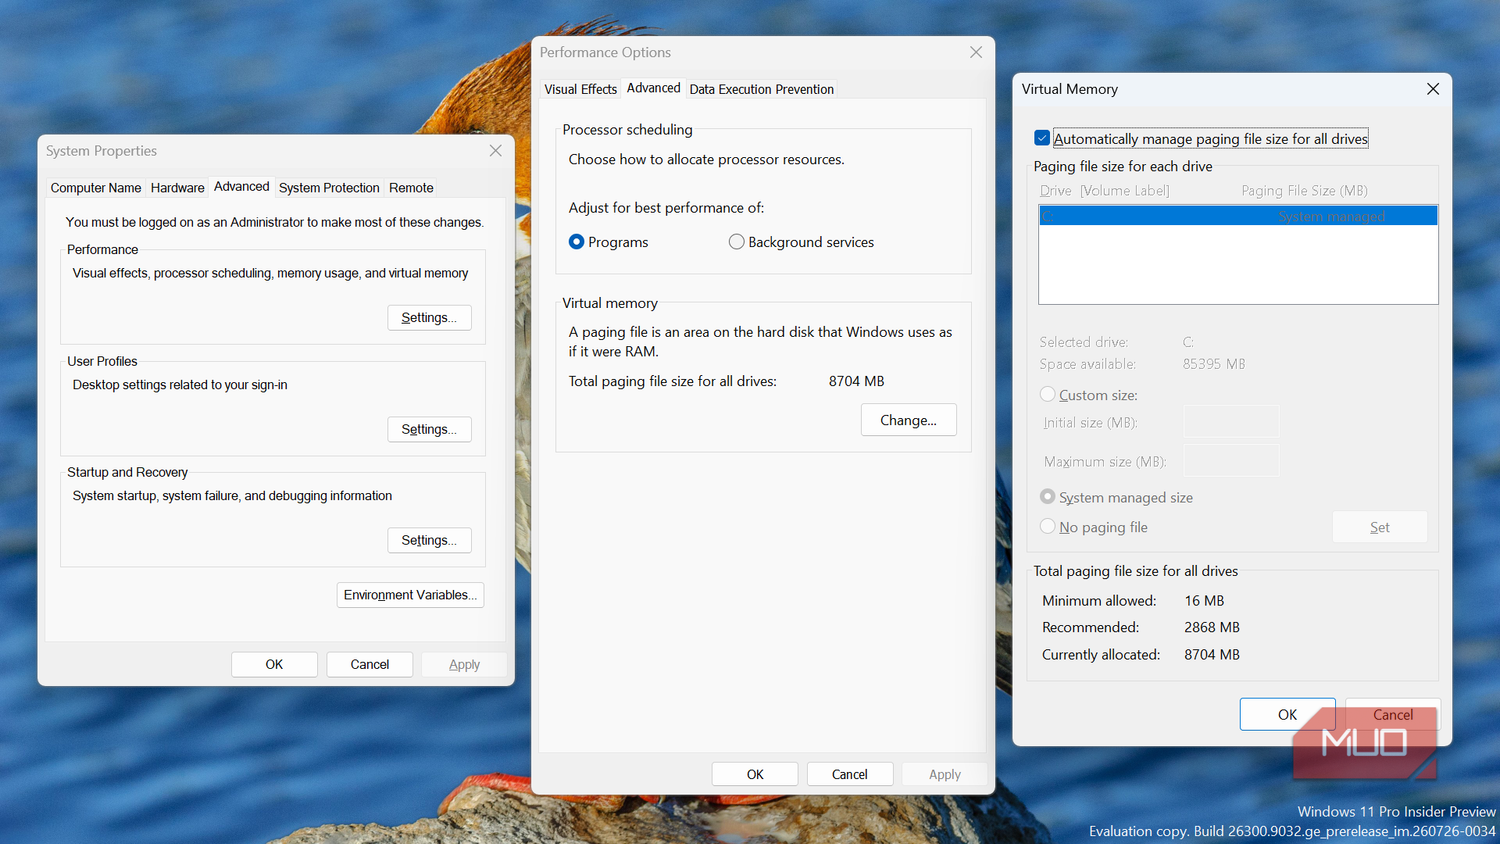Close the Performance Options window
1500x844 pixels.
click(x=976, y=52)
